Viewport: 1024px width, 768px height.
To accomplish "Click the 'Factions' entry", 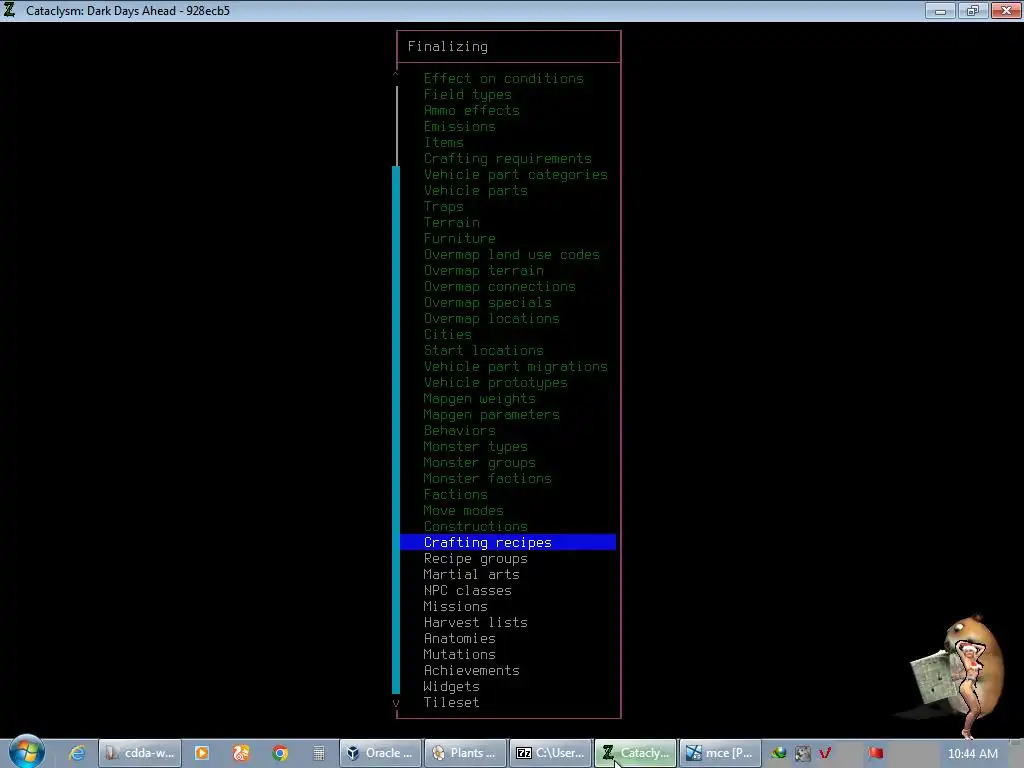I will (x=455, y=494).
